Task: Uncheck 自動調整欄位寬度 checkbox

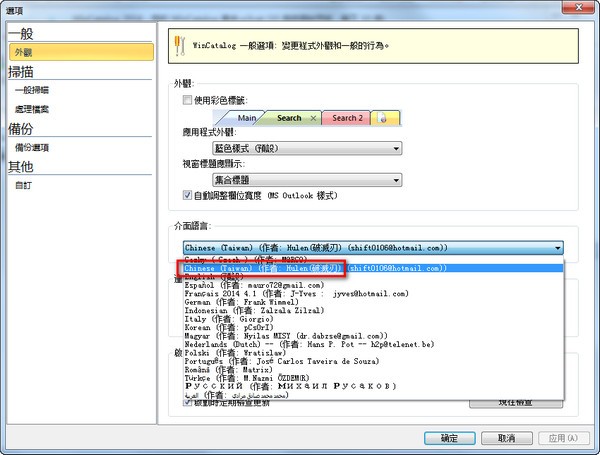Action: (x=187, y=195)
